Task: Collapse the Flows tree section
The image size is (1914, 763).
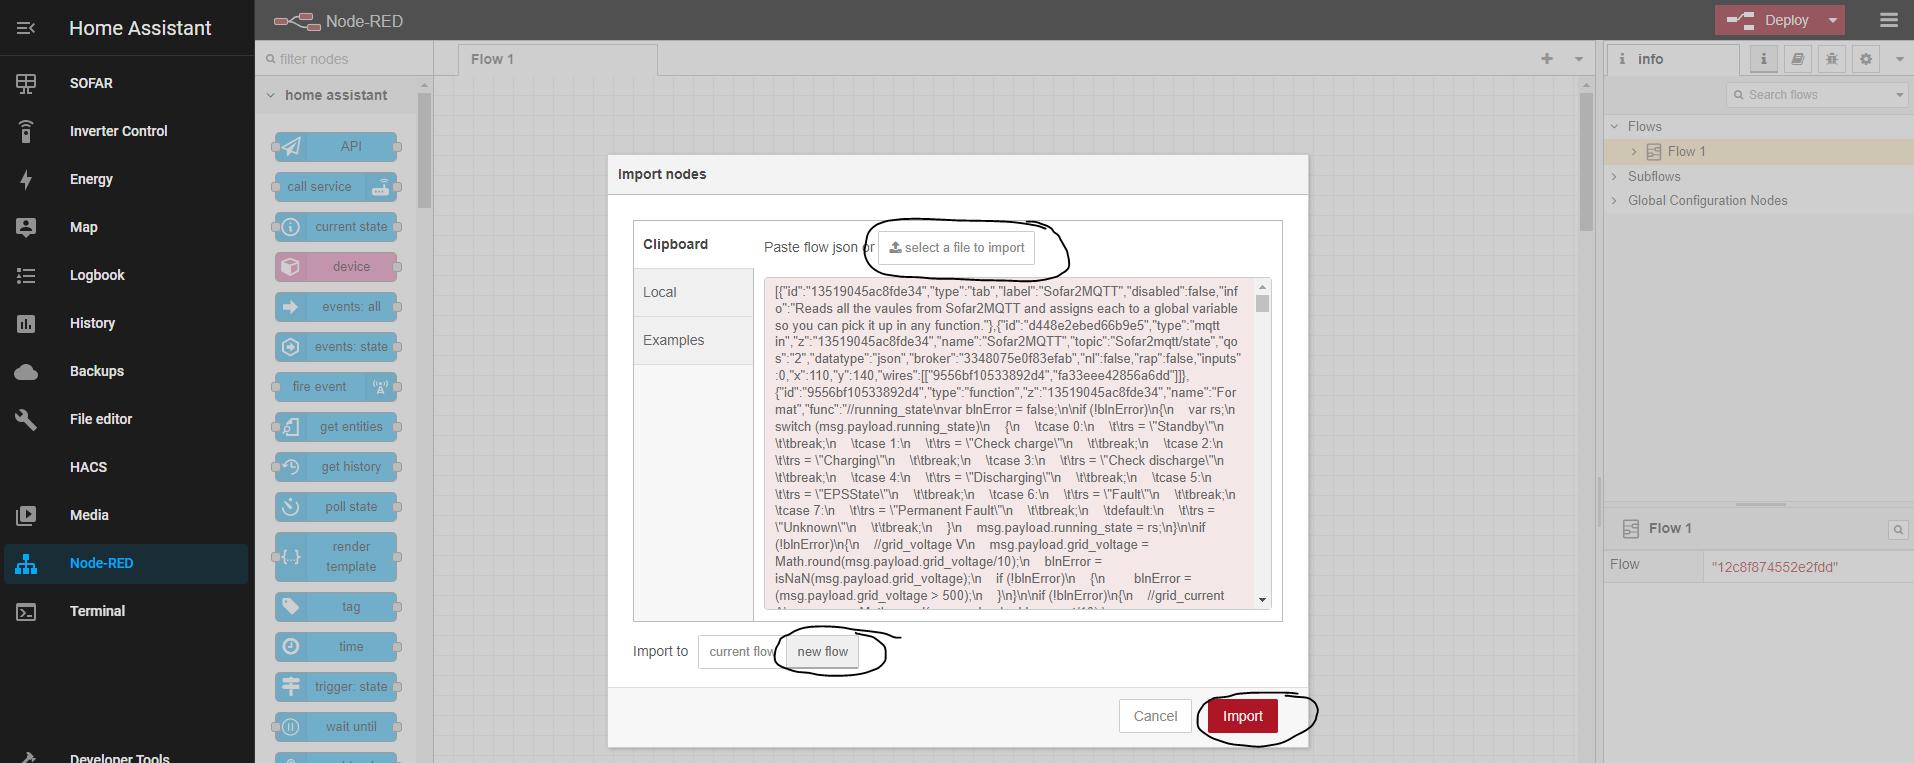Action: click(1614, 127)
